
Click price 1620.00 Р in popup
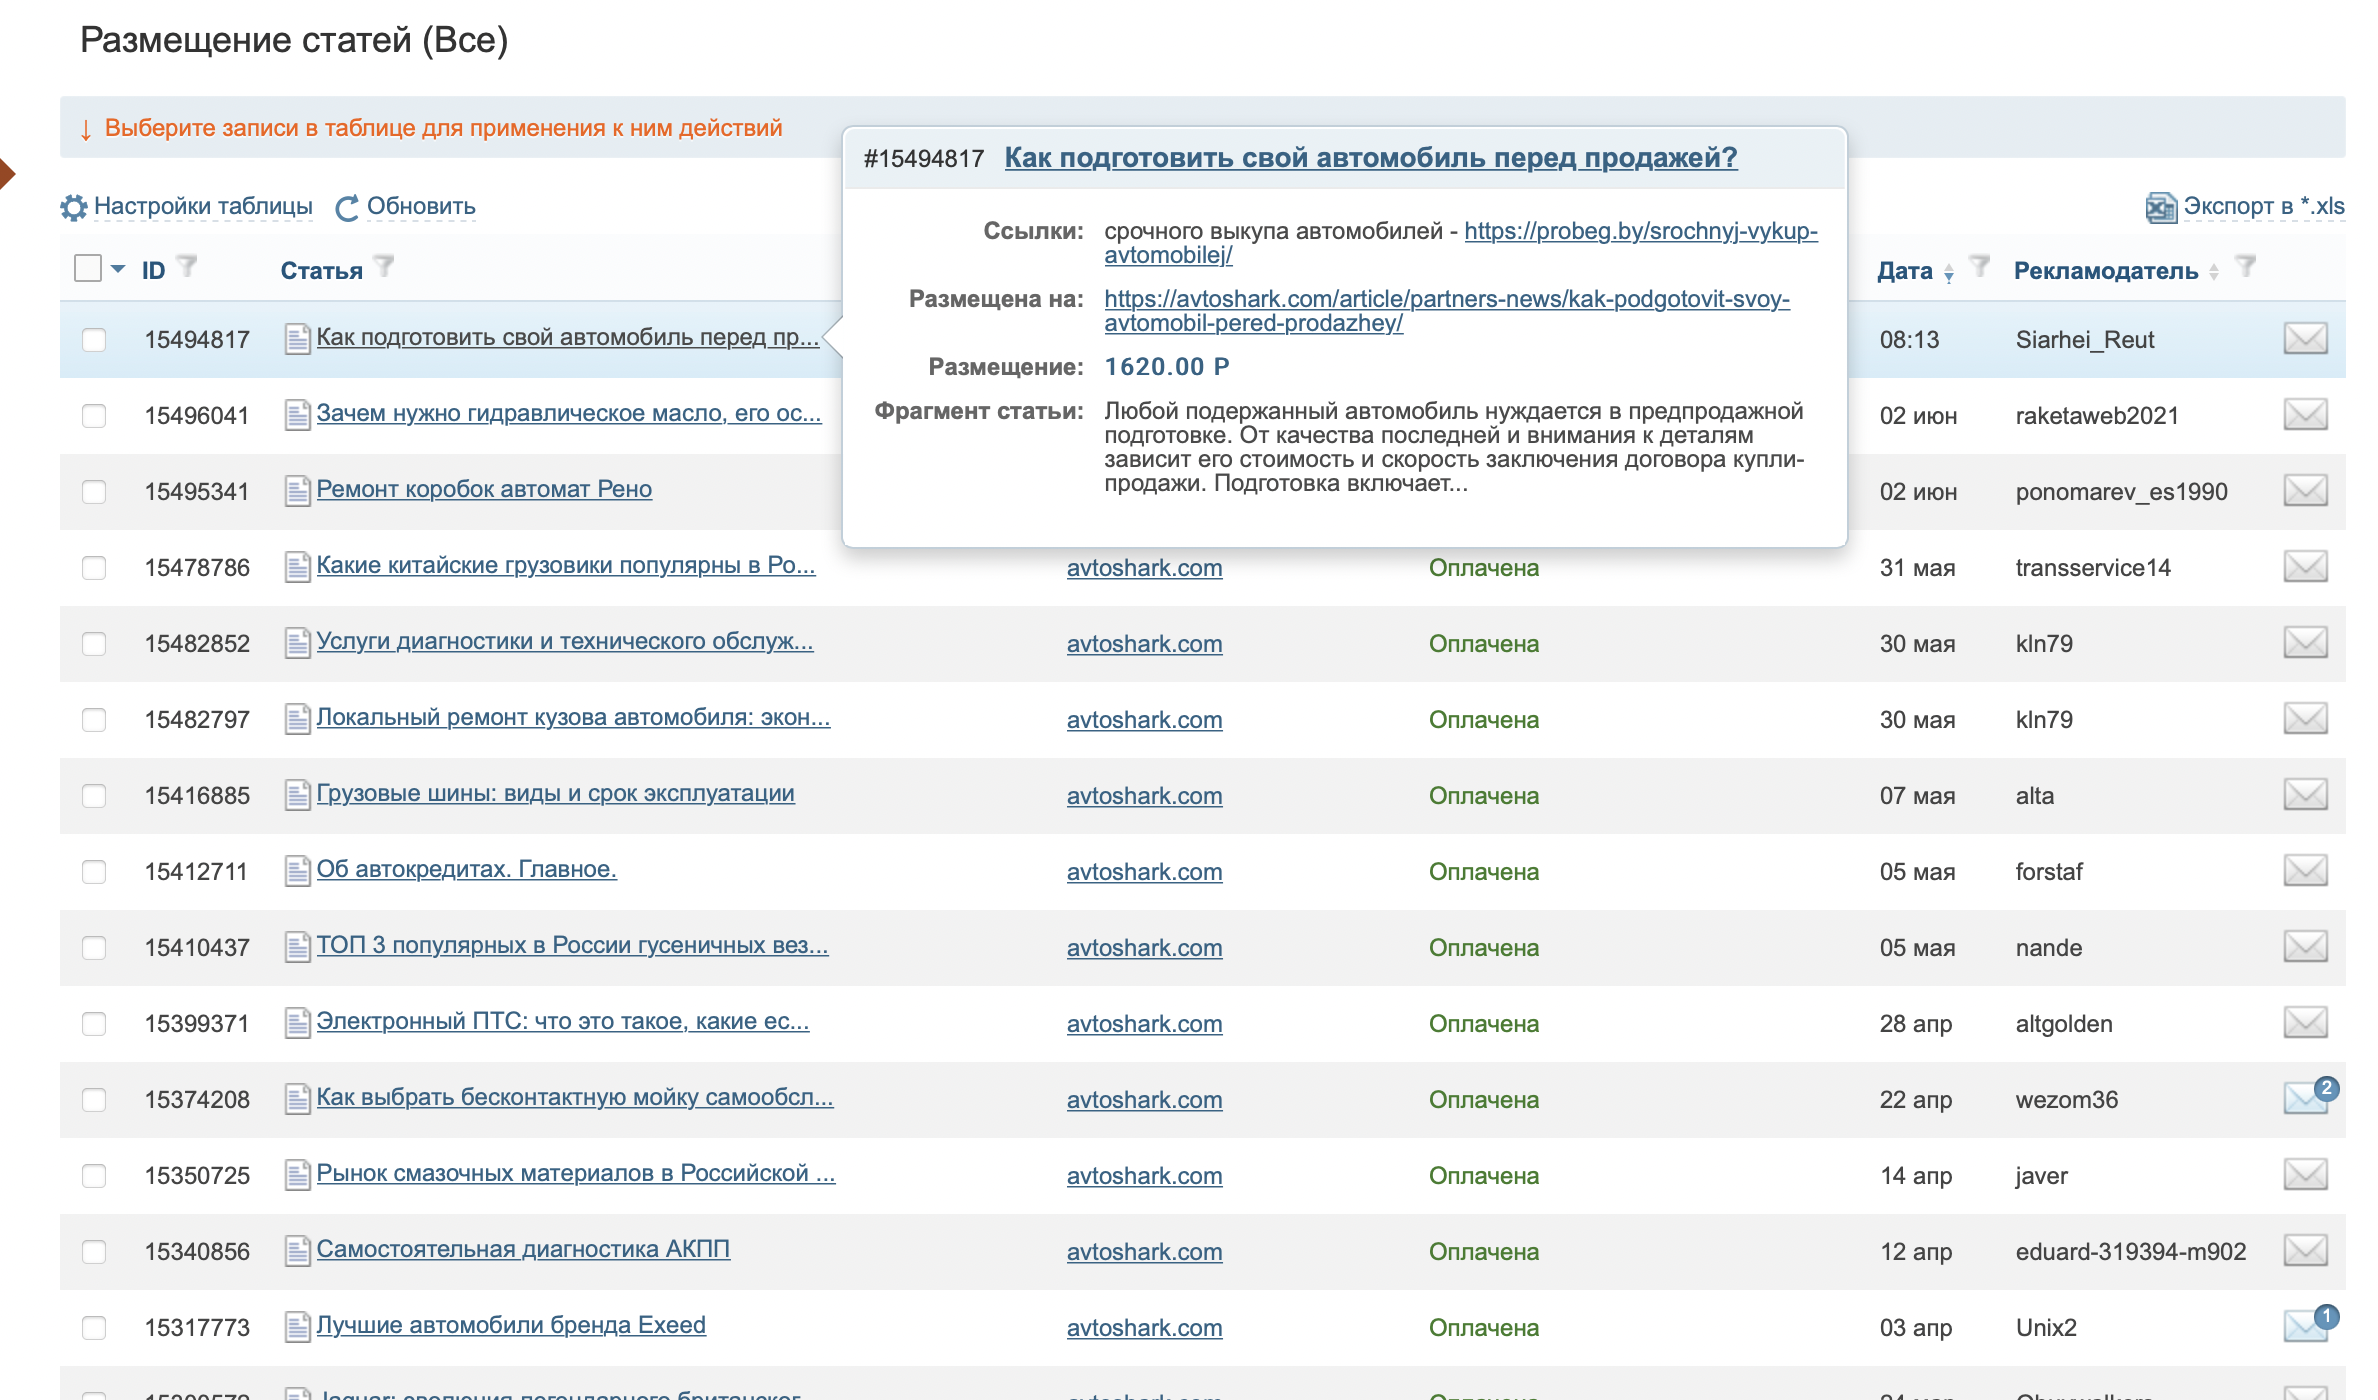(1166, 367)
